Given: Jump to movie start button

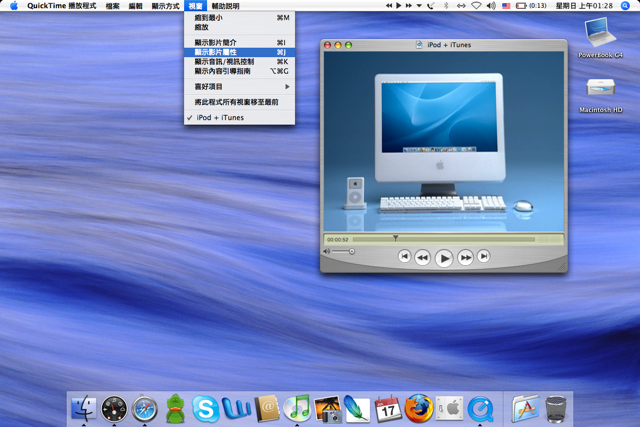Looking at the screenshot, I should tap(404, 256).
